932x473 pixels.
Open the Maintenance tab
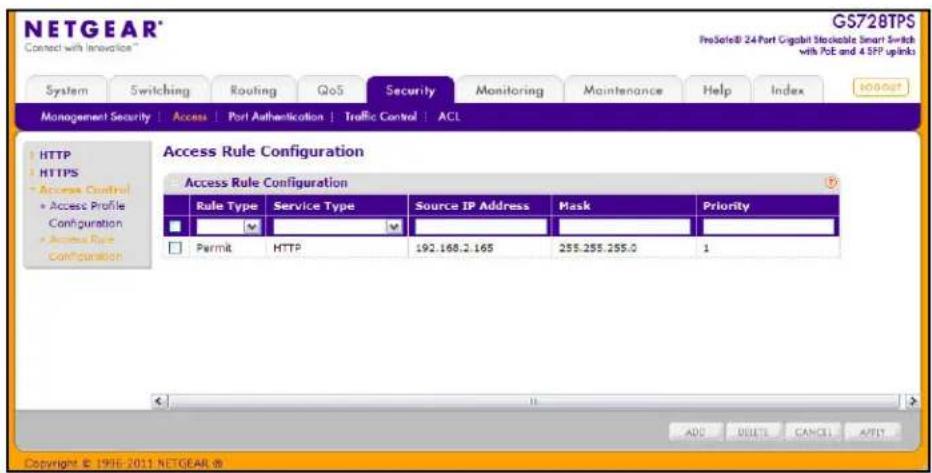click(623, 91)
